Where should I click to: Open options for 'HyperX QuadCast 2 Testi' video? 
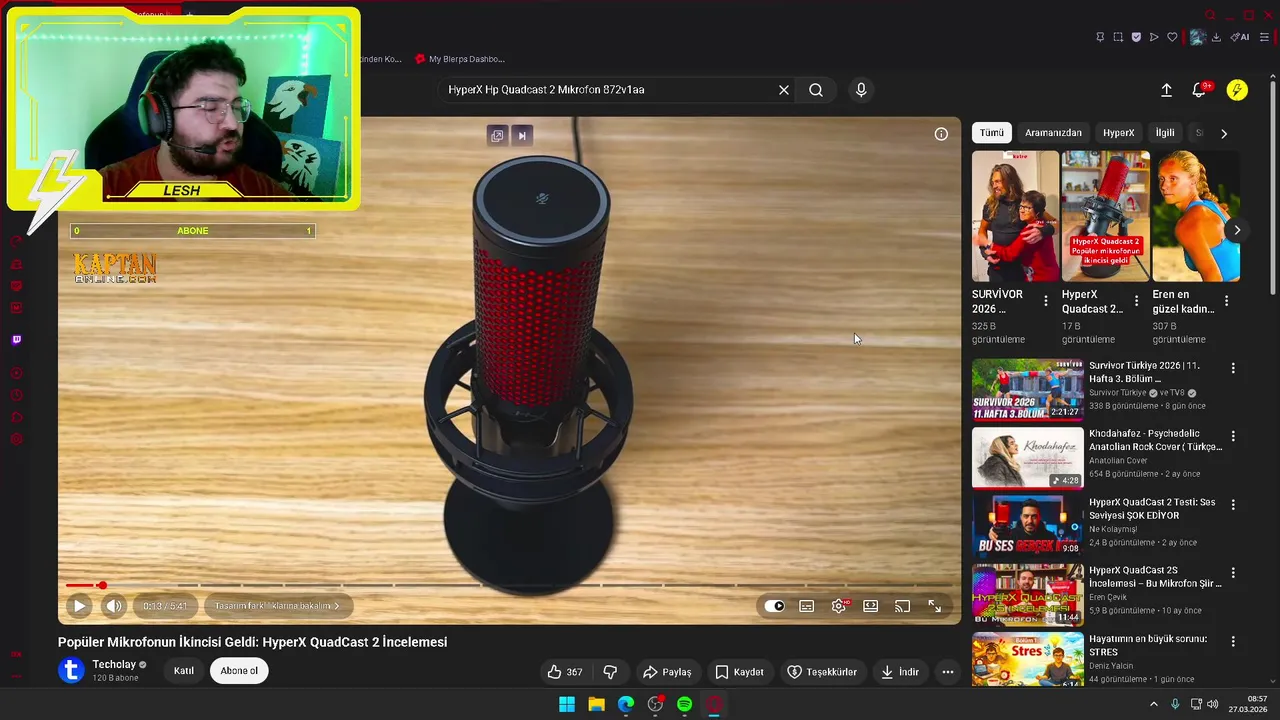tap(1233, 505)
